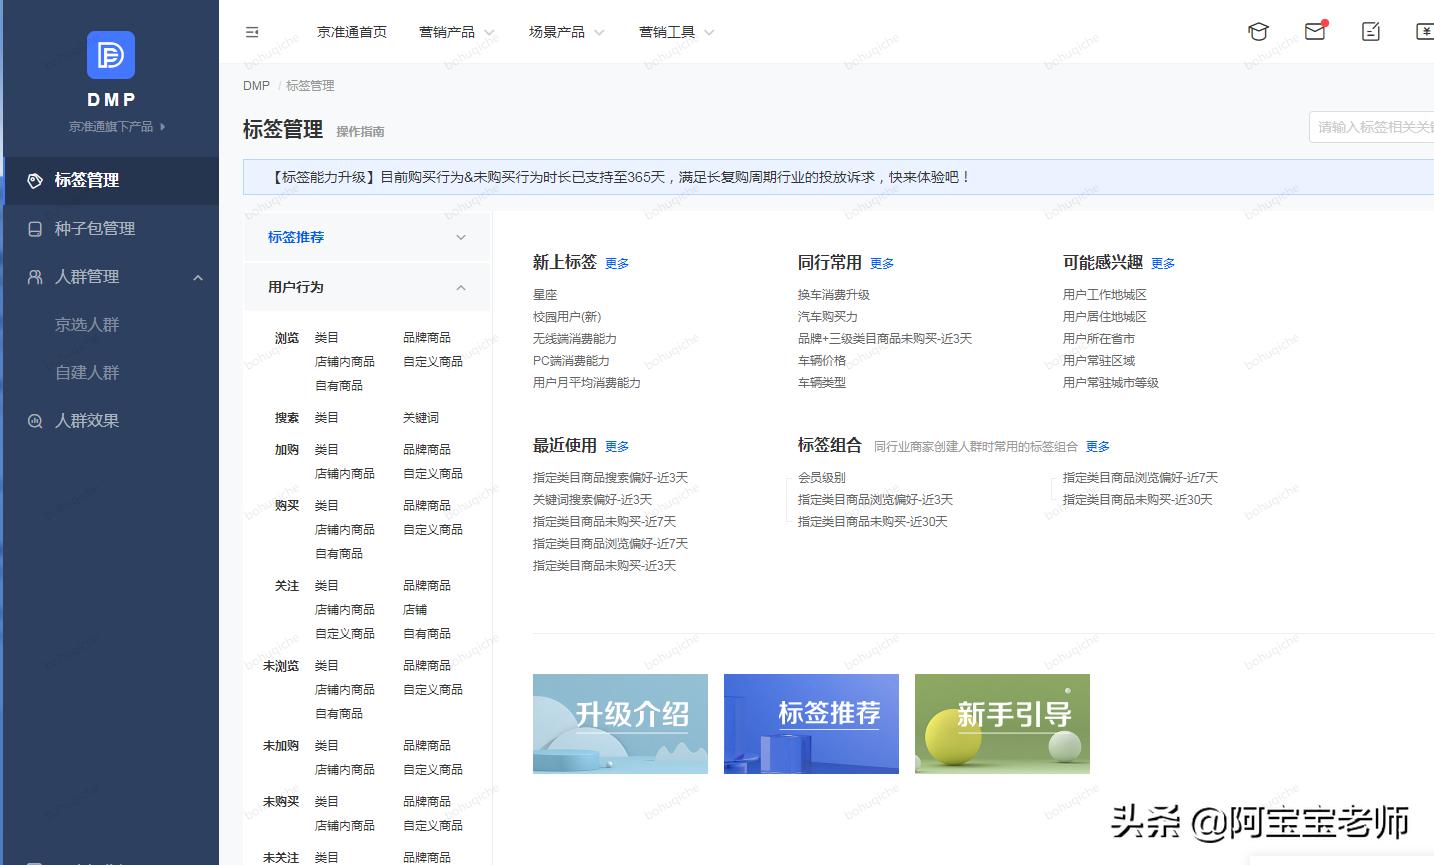Click 更多 next to 同行常用
The width and height of the screenshot is (1434, 865).
click(x=881, y=263)
